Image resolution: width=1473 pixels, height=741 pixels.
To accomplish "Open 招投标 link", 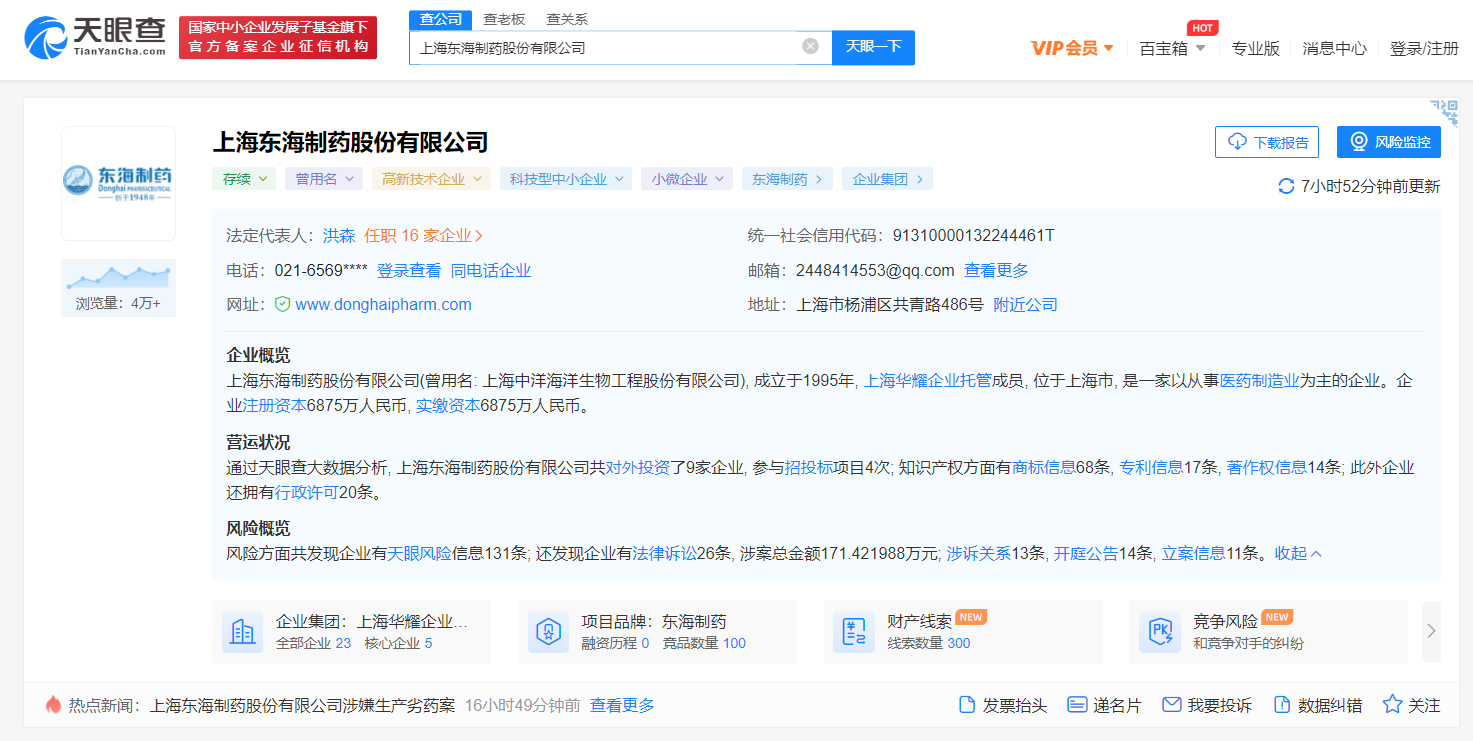I will tap(809, 467).
